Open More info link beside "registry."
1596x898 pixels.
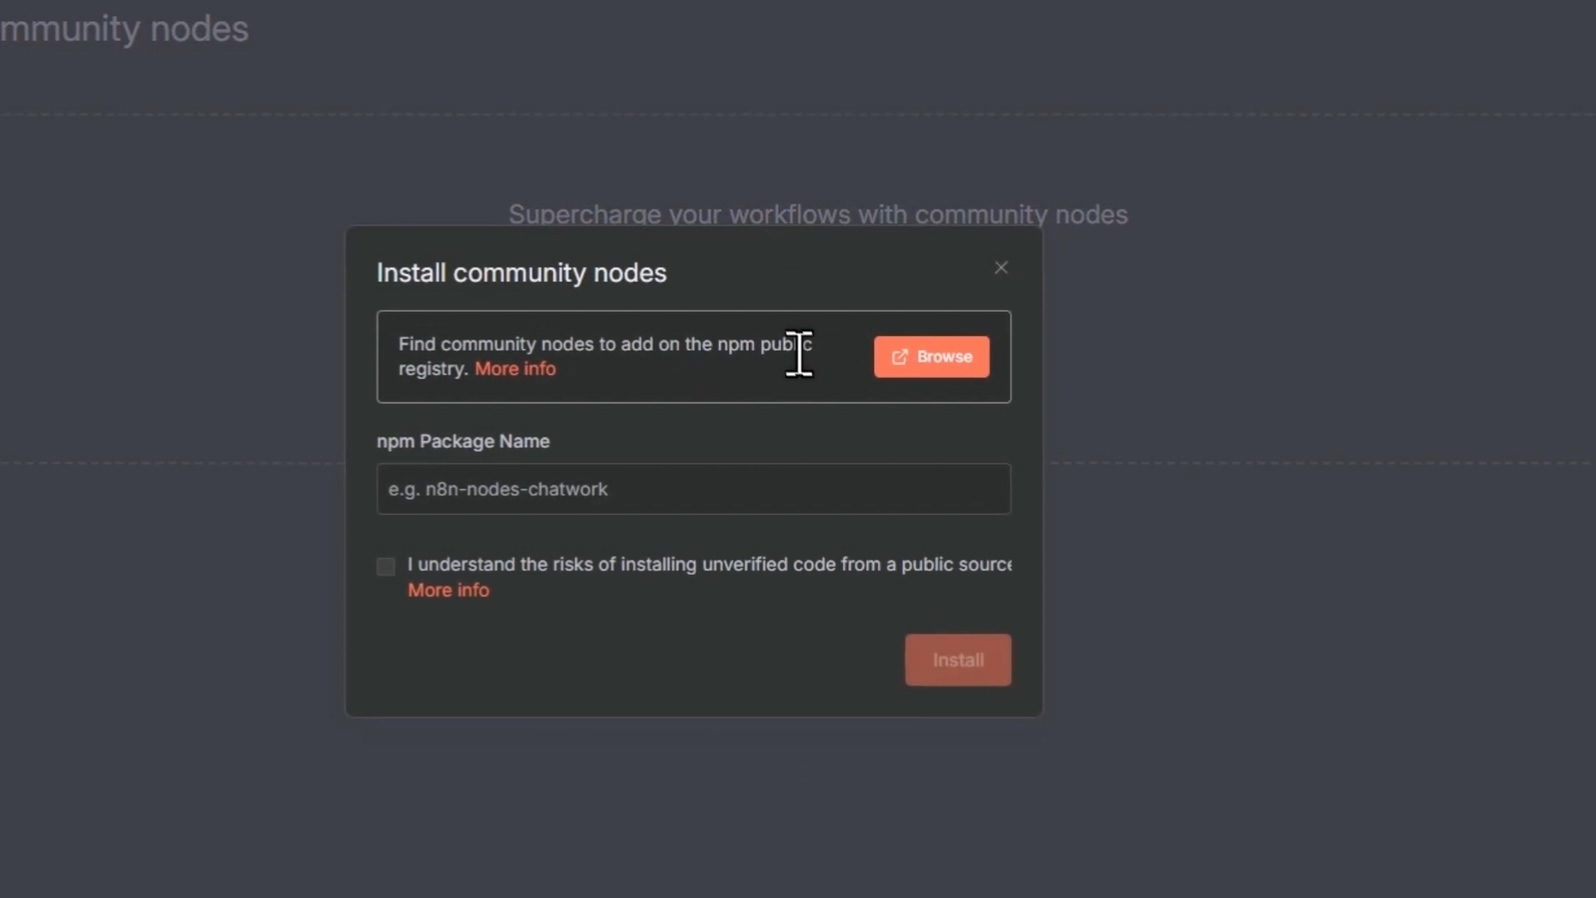pyautogui.click(x=515, y=369)
